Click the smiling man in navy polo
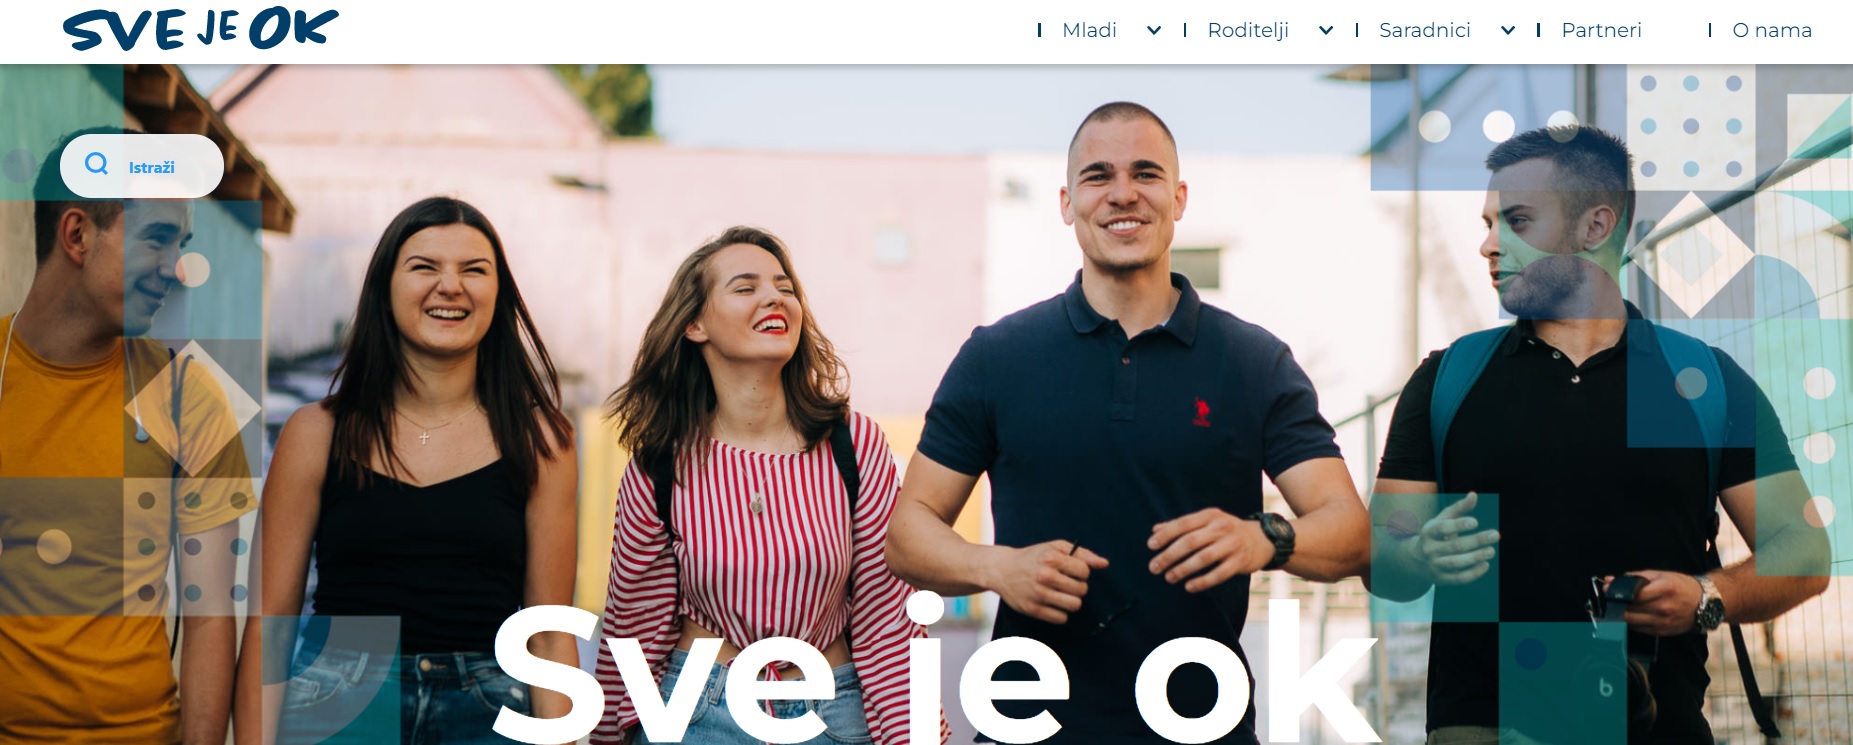 1125,420
